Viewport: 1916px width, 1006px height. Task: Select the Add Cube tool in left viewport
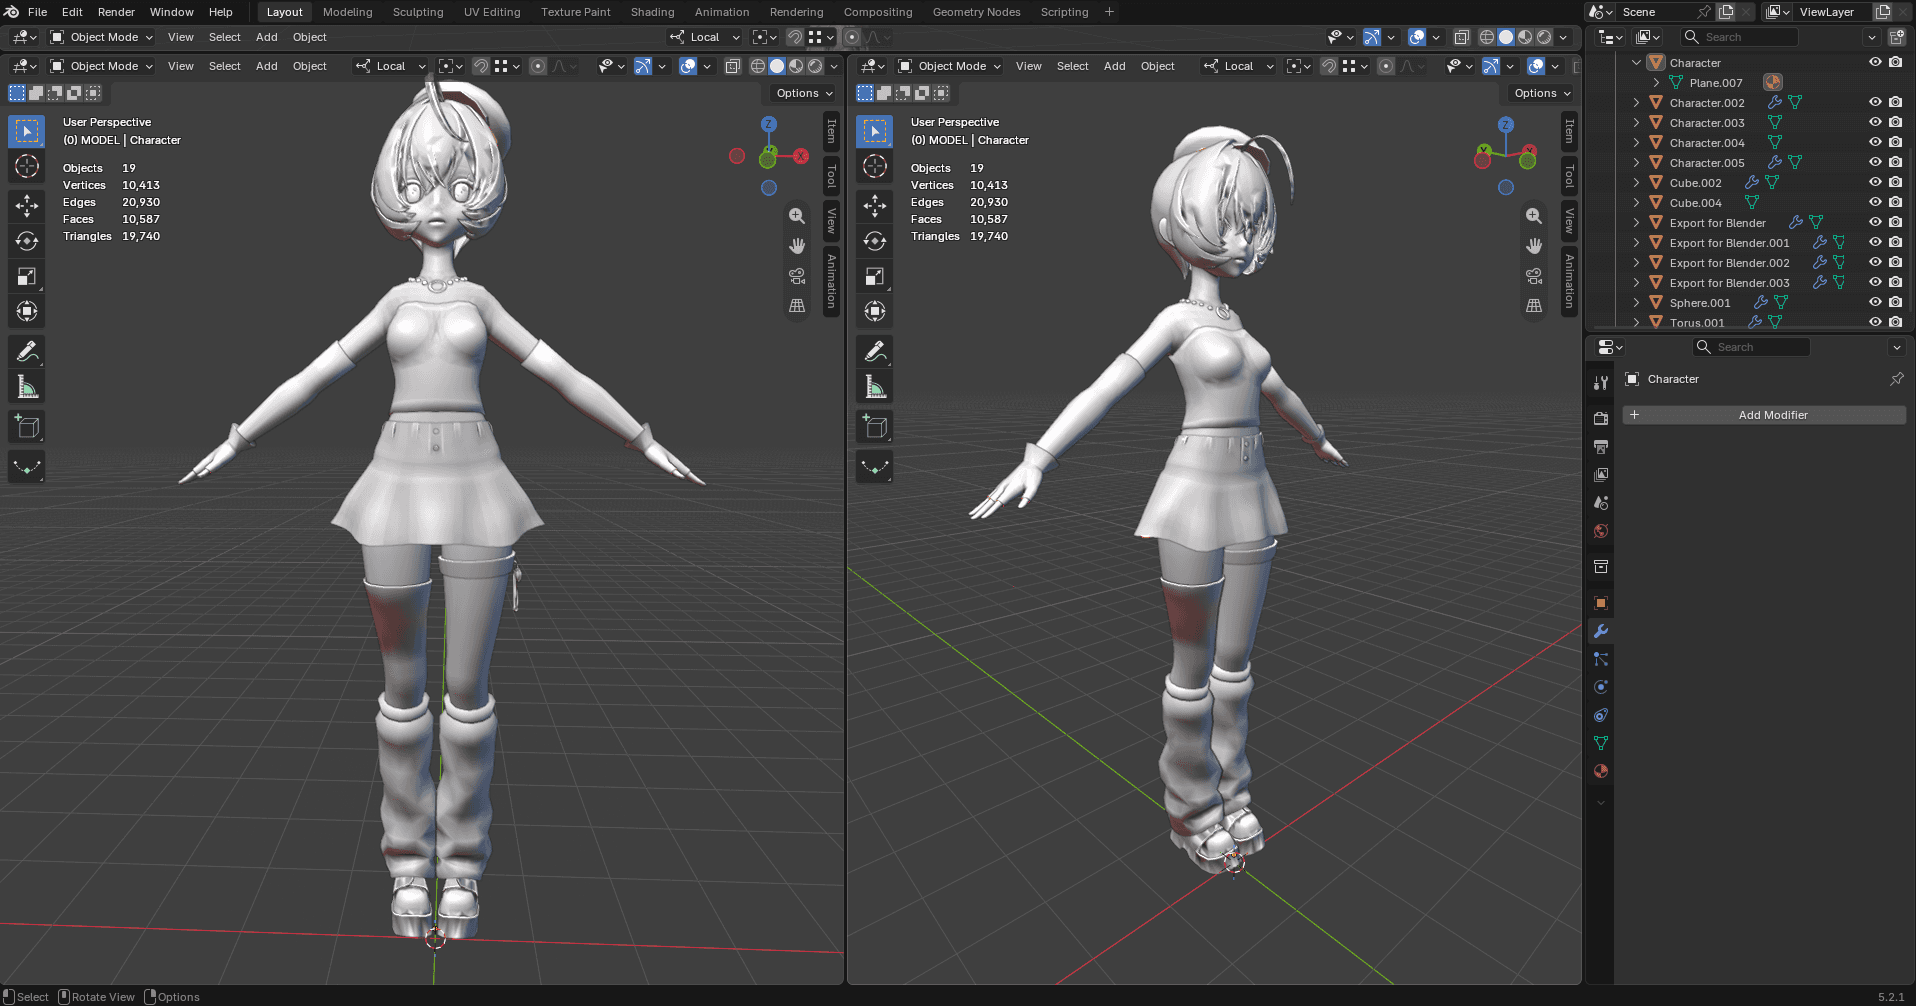[27, 427]
